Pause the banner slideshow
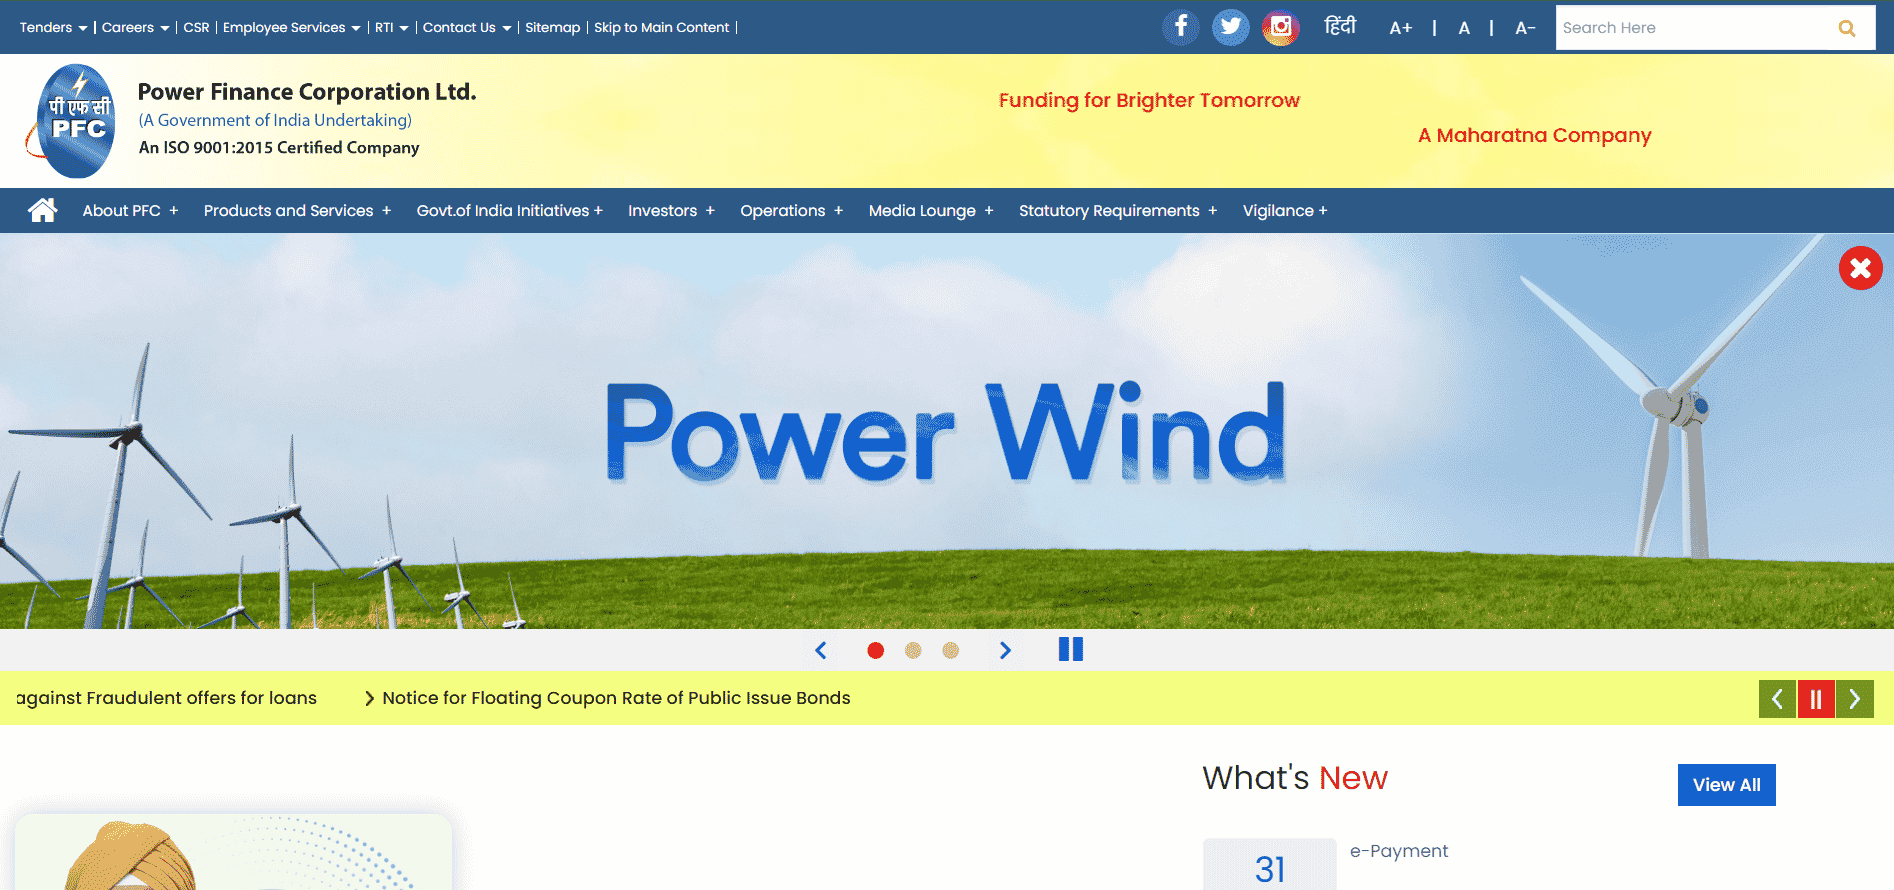Screen dimensions: 1894x890 [1071, 650]
